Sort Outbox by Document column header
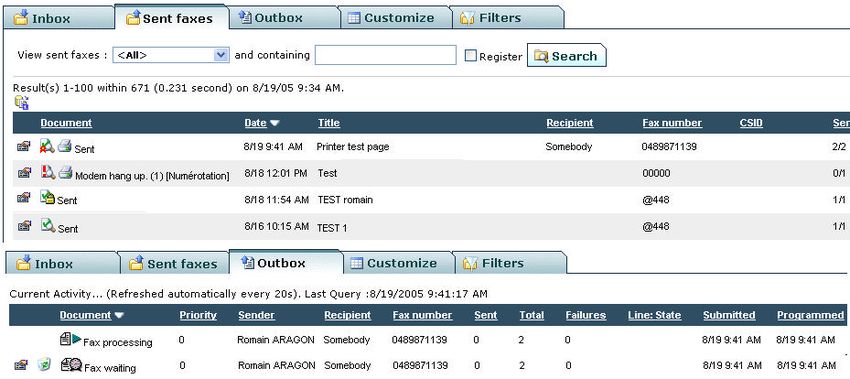The width and height of the screenshot is (850, 379). pos(85,315)
